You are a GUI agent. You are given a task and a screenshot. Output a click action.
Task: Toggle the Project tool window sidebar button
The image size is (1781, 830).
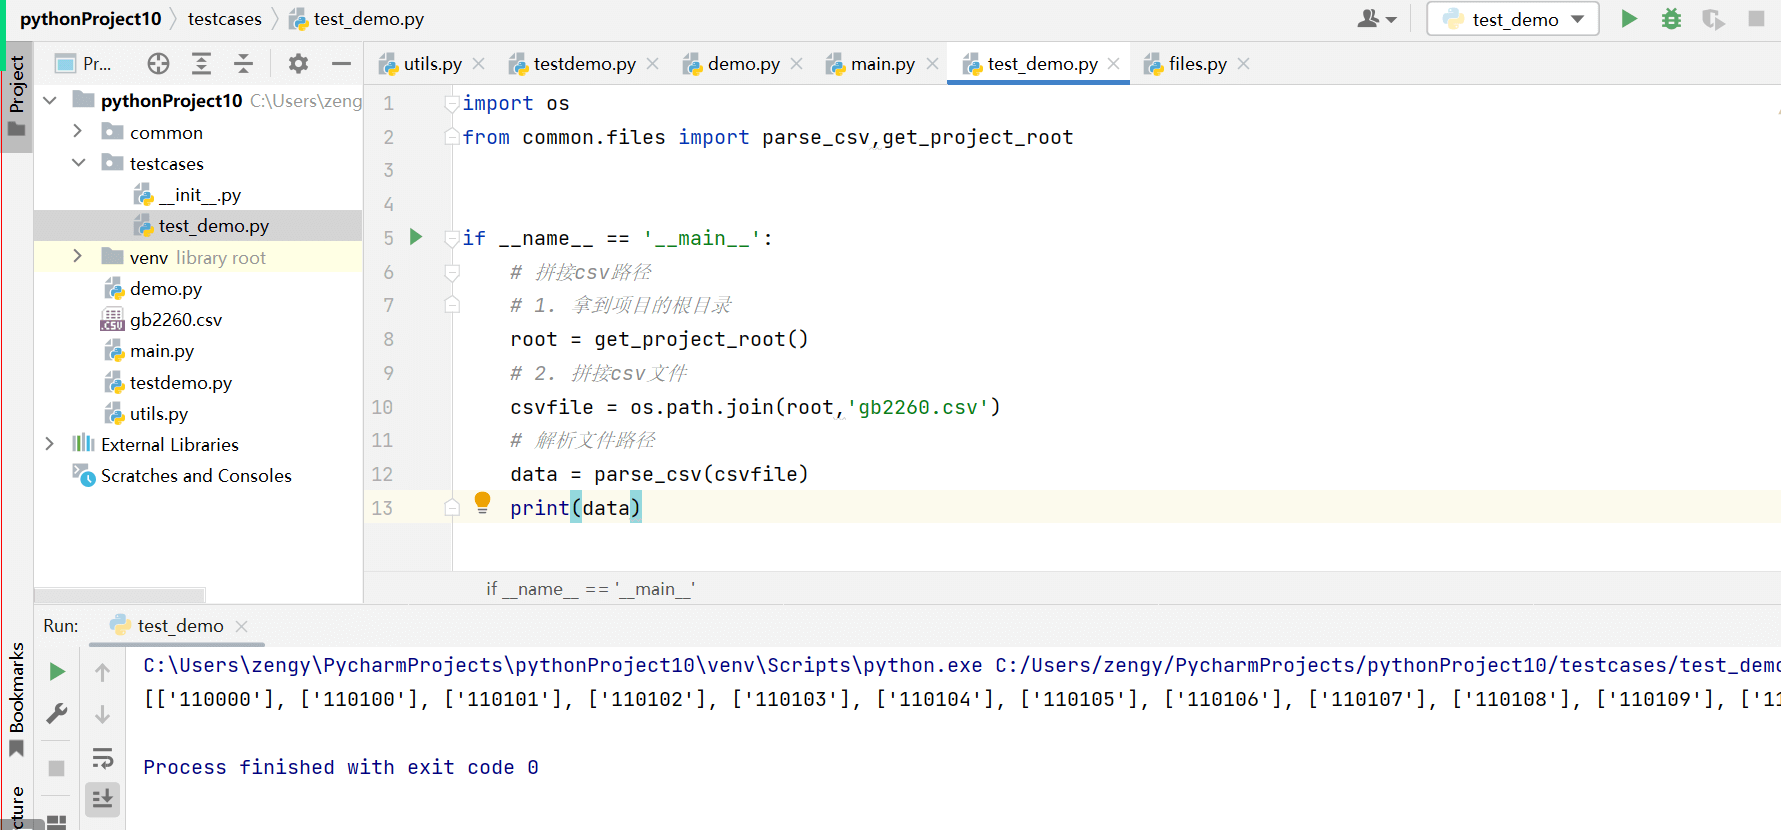click(x=16, y=95)
